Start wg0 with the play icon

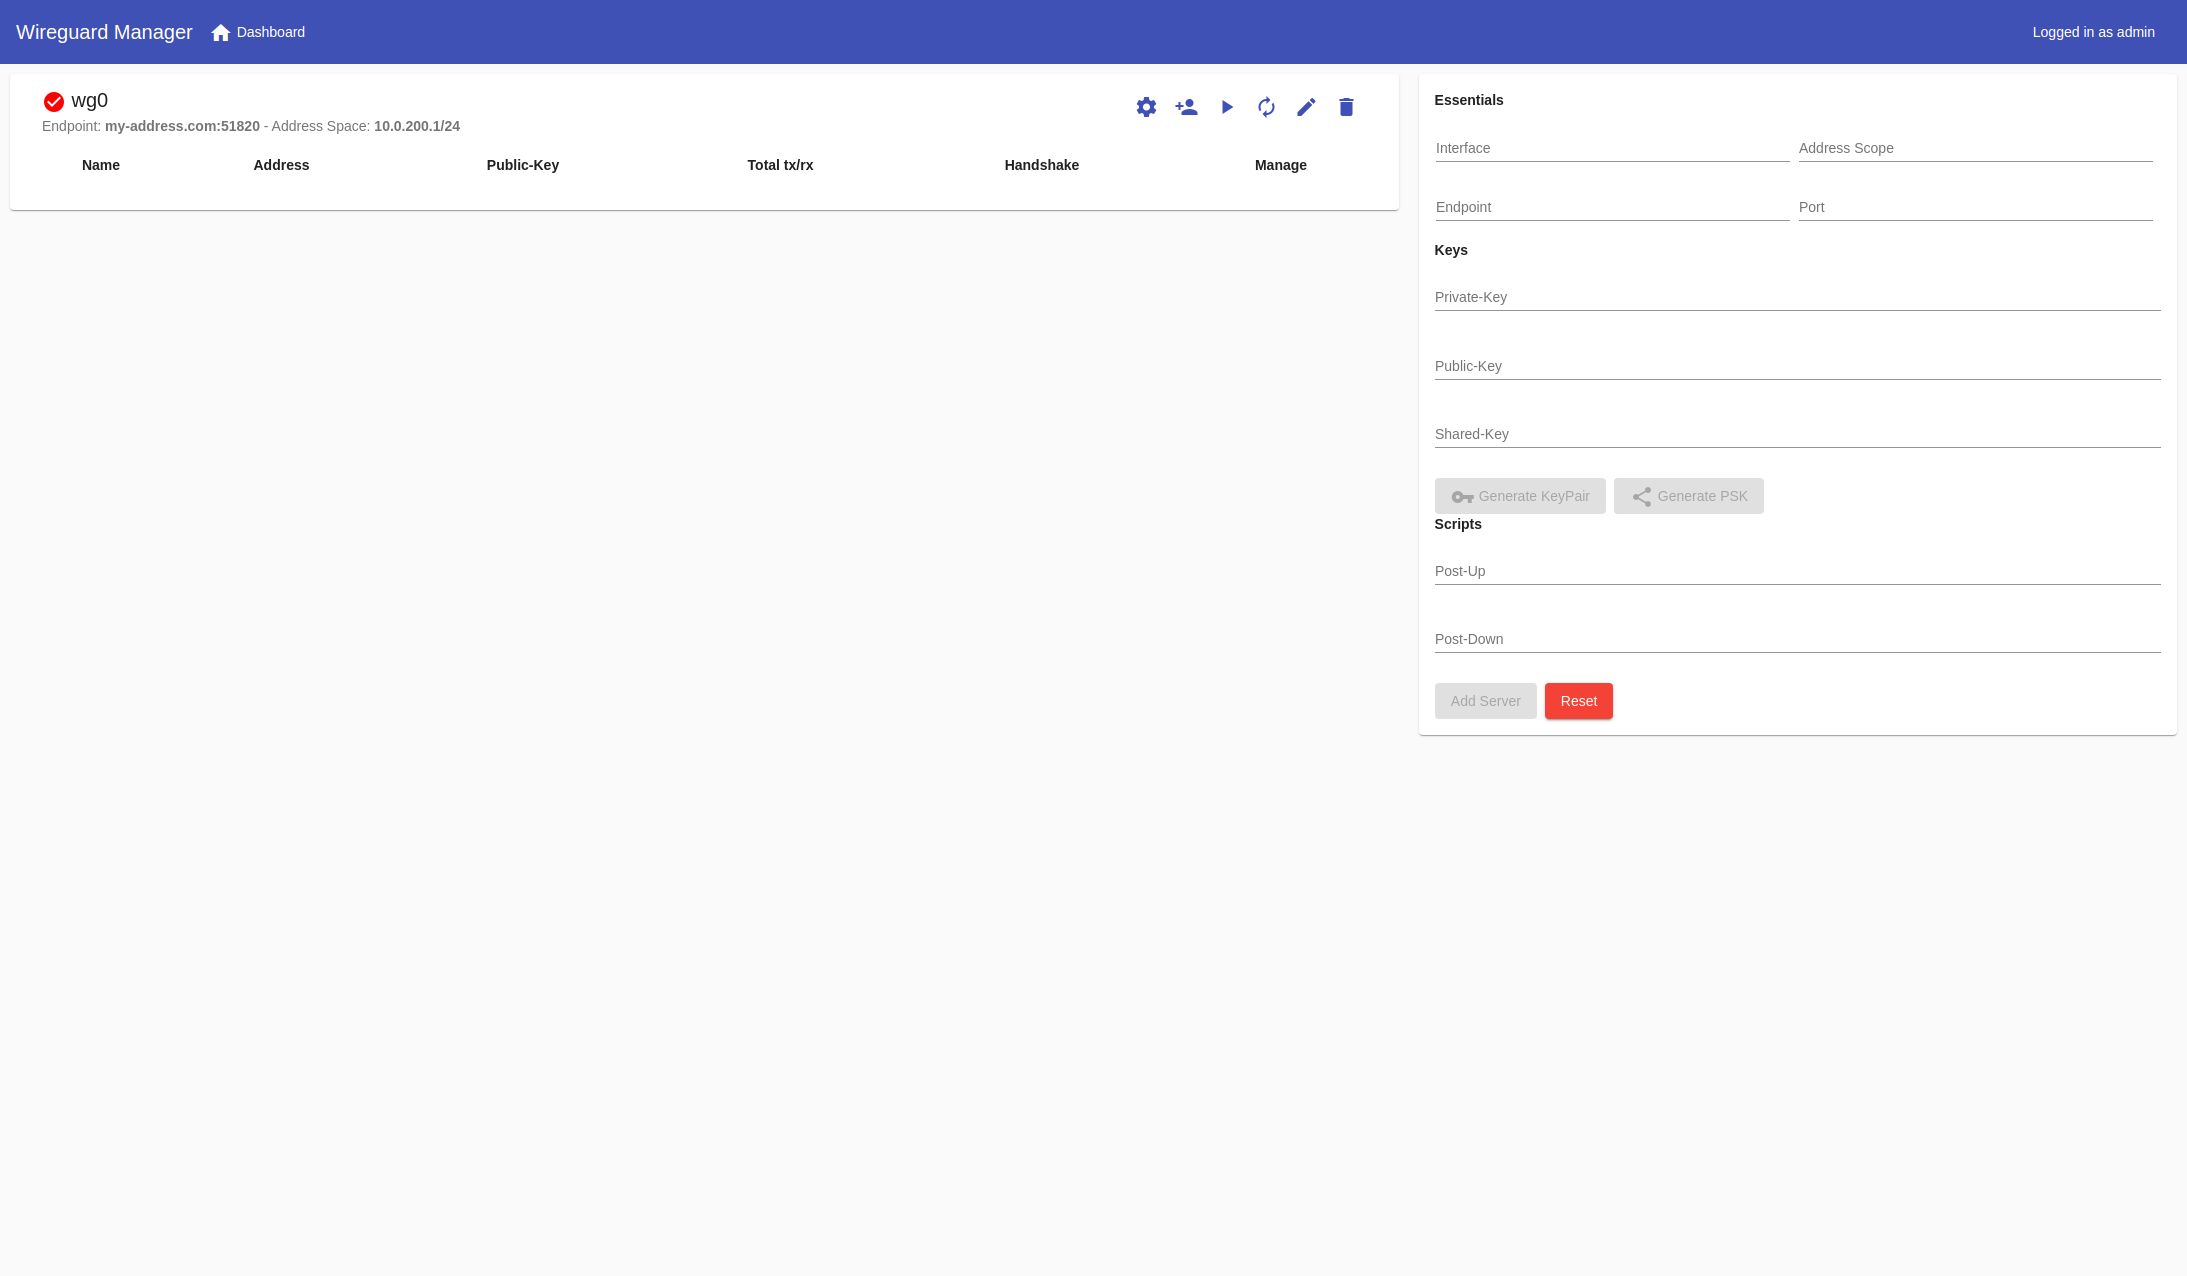pyautogui.click(x=1227, y=107)
